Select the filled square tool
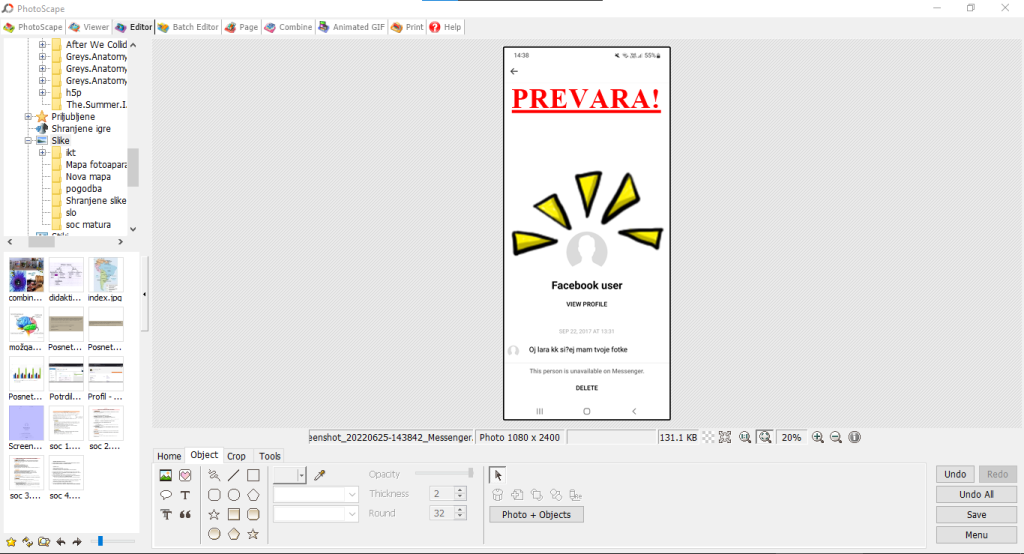Screen dimensions: 1024x554 233,514
